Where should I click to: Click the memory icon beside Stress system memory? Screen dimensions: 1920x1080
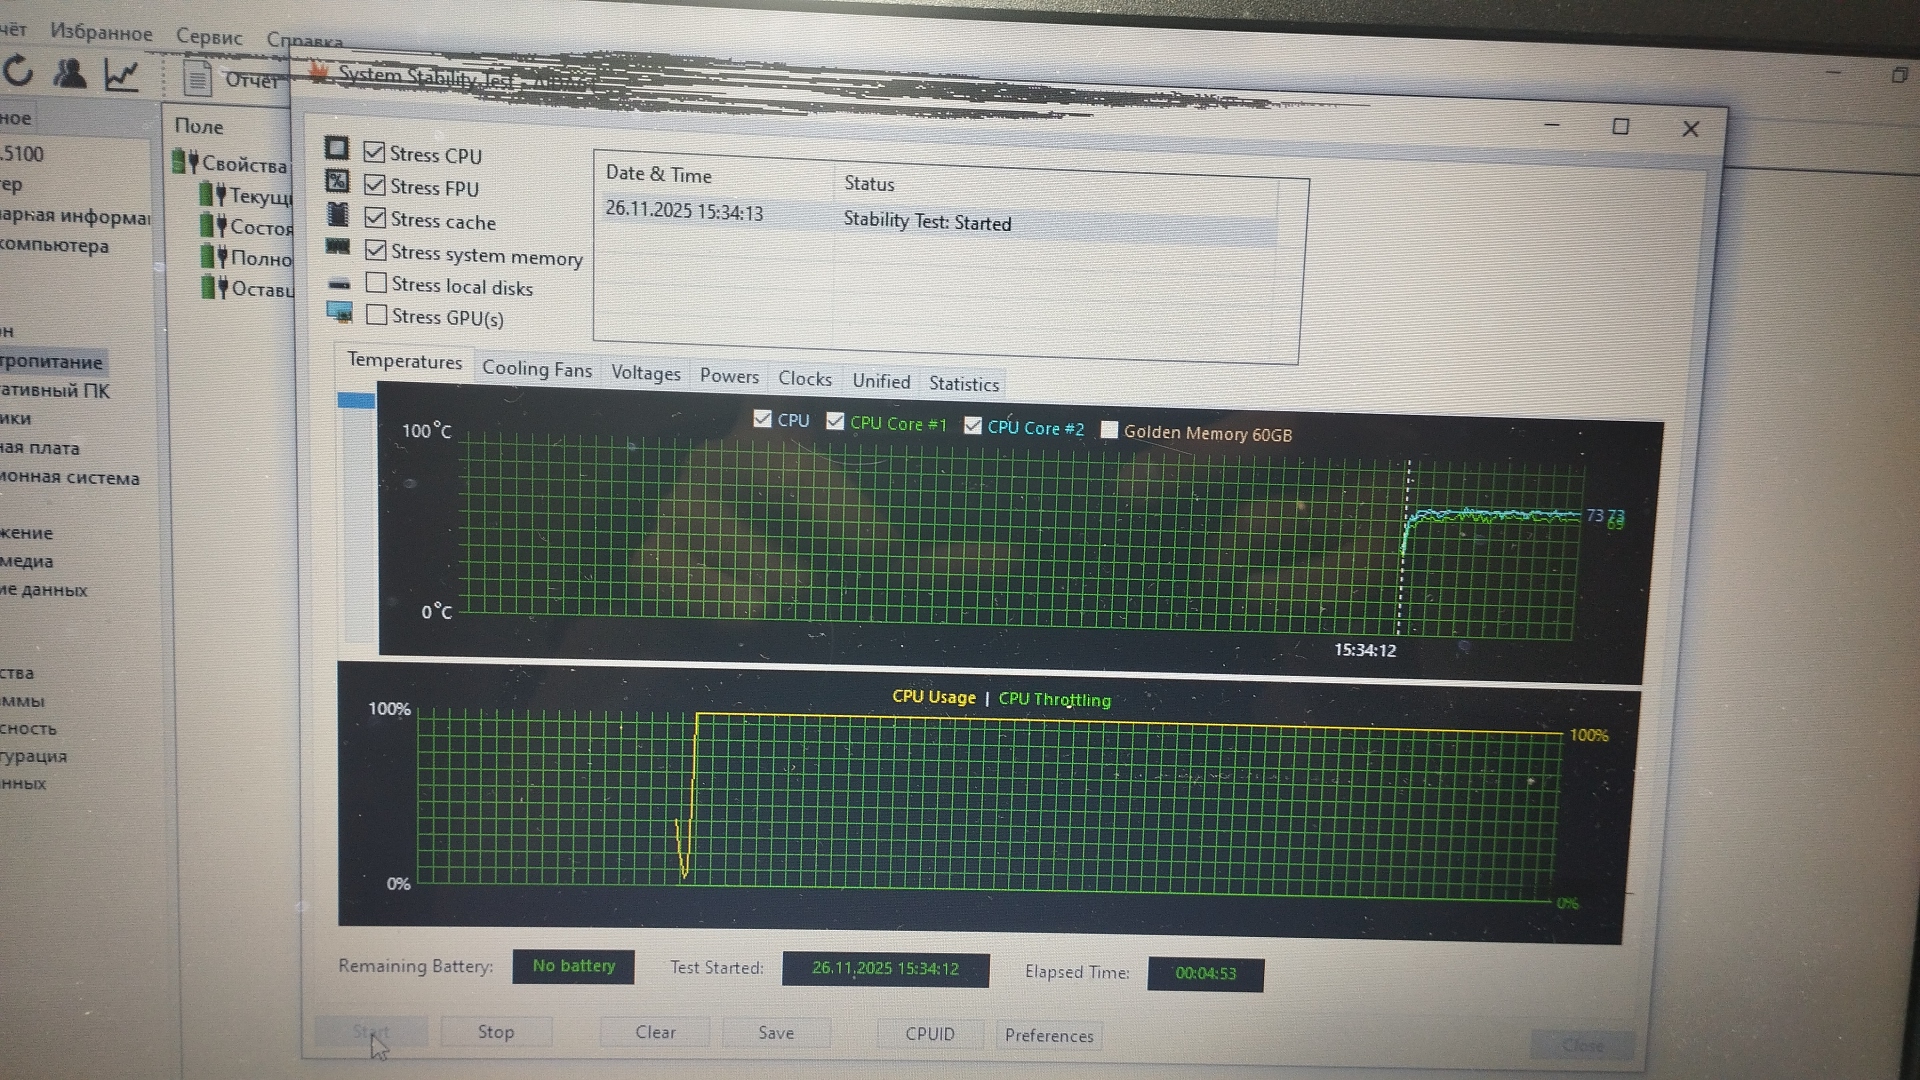[x=338, y=247]
